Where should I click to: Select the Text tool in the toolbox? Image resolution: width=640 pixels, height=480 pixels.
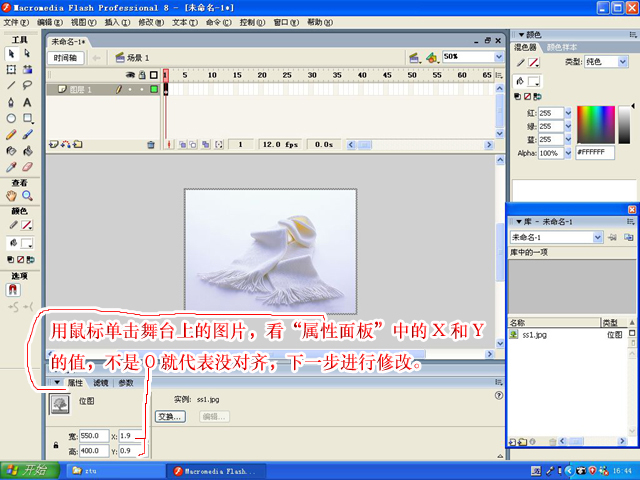tap(27, 101)
